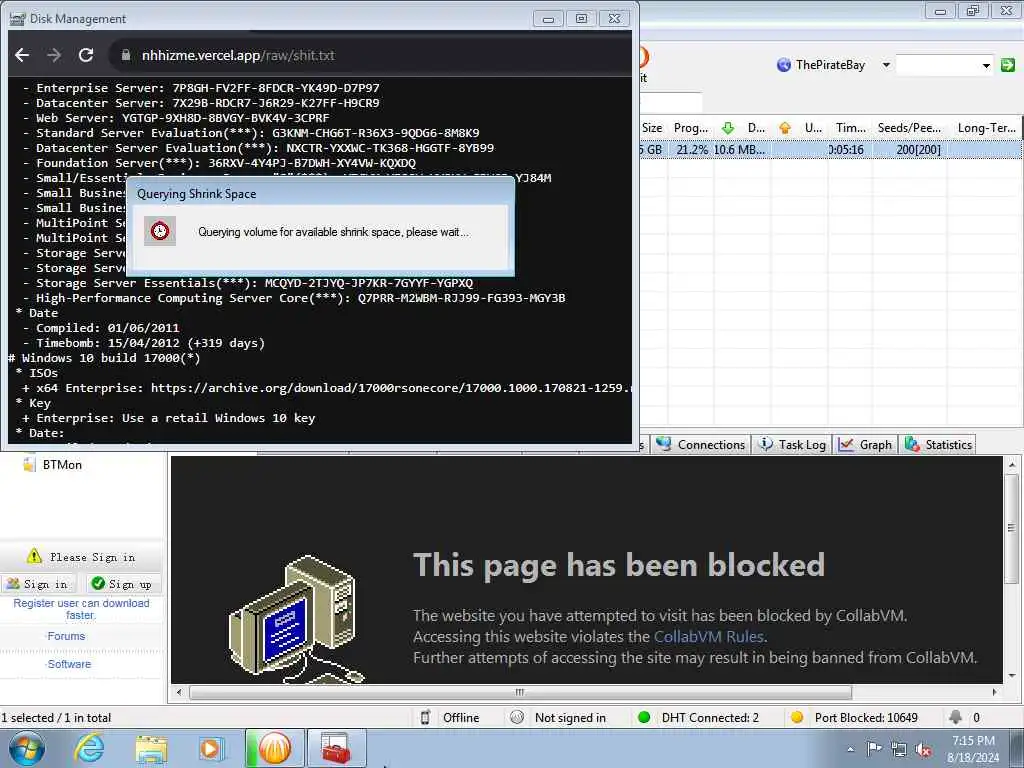Click the browser forward arrow
The image size is (1024, 768).
click(54, 56)
